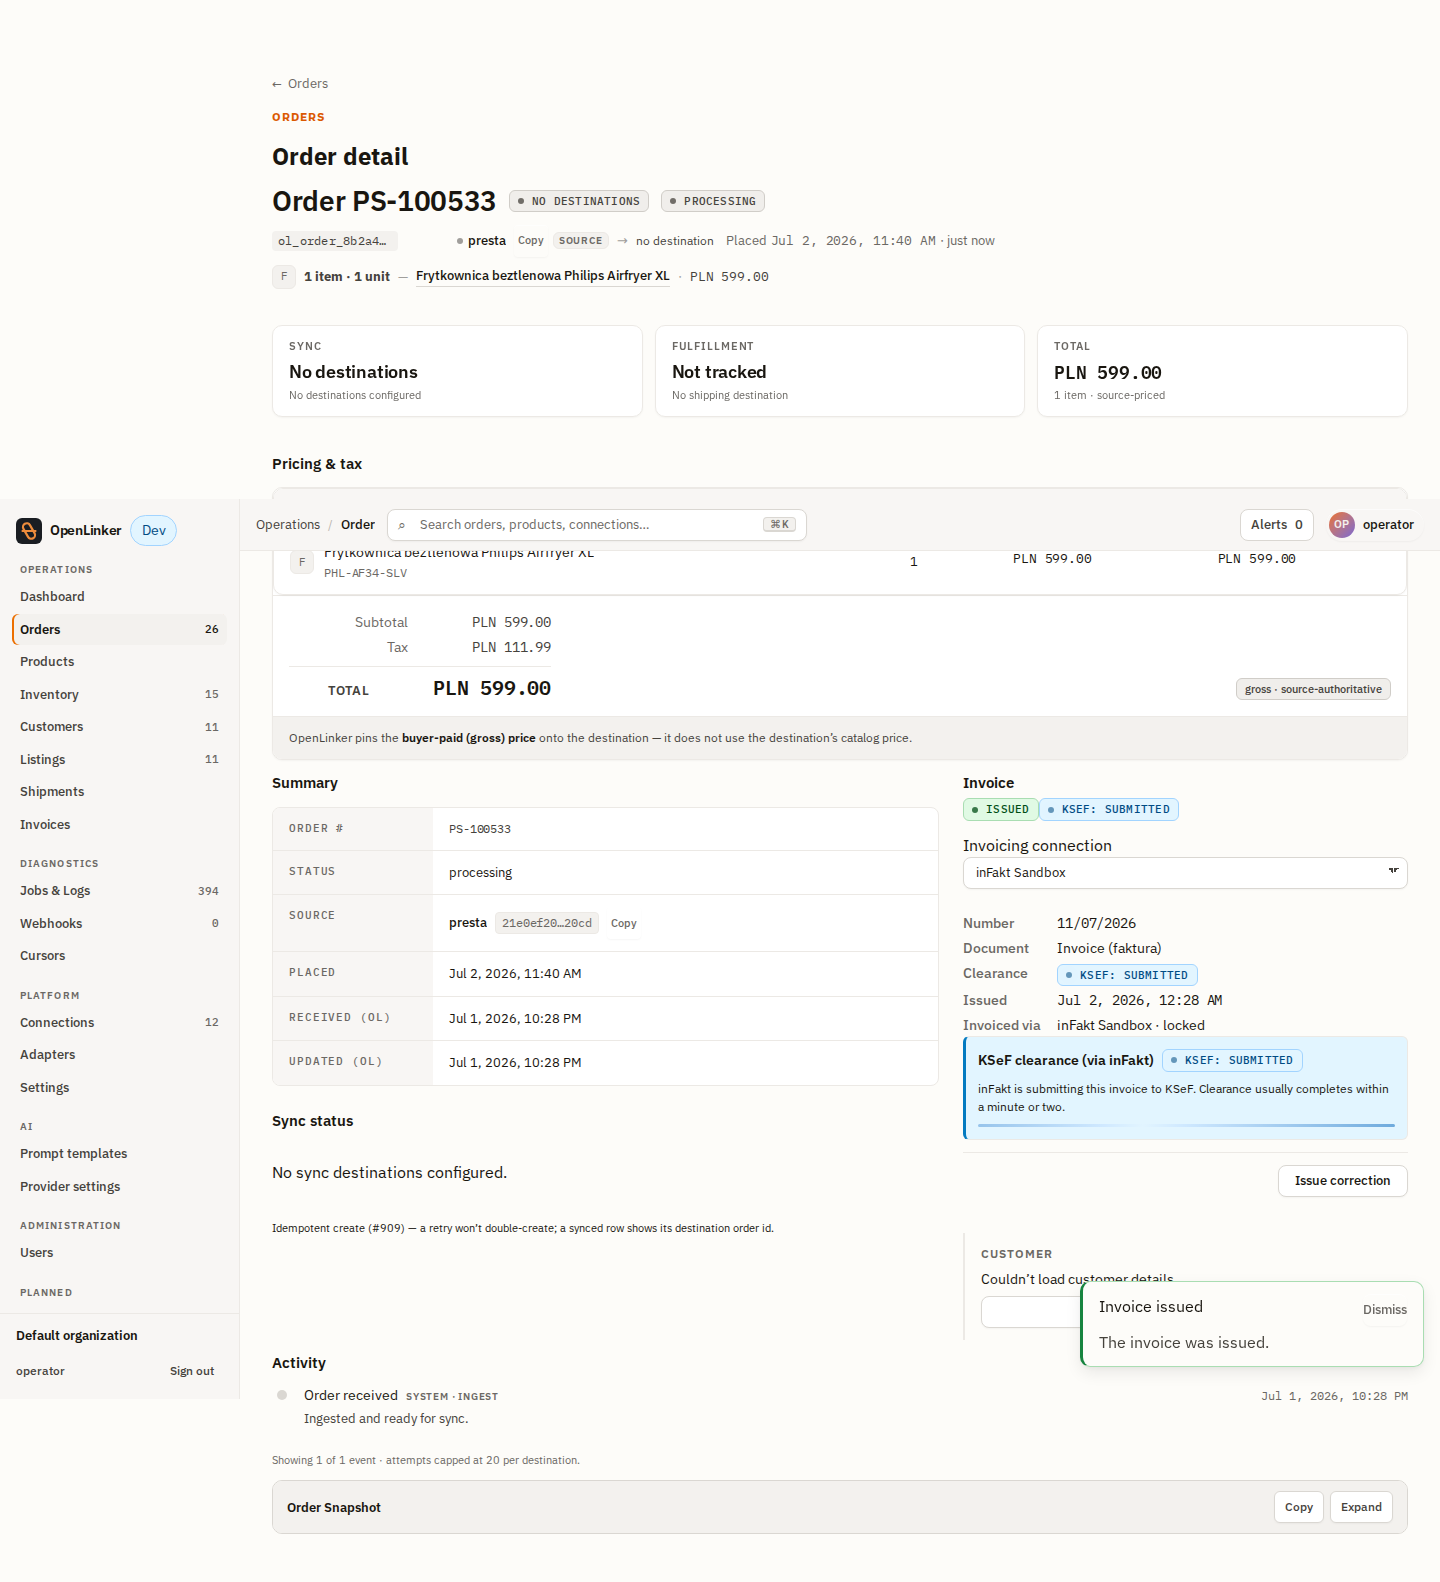Image resolution: width=1440 pixels, height=1582 pixels.
Task: Open Provider settings in the sidebar
Action: [119, 1187]
